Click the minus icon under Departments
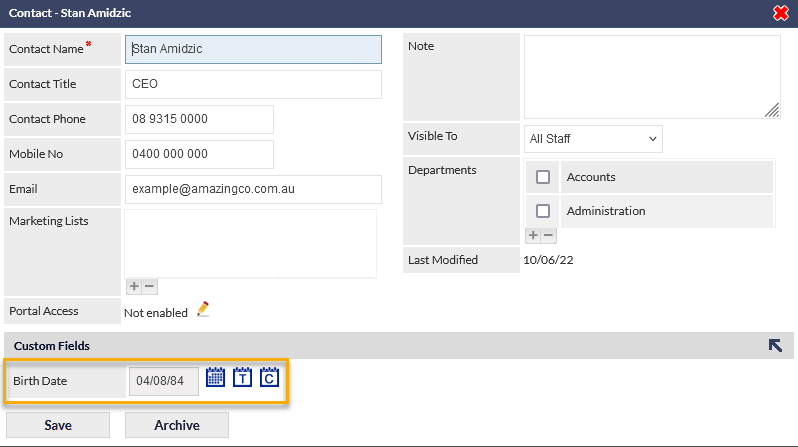 [x=548, y=235]
